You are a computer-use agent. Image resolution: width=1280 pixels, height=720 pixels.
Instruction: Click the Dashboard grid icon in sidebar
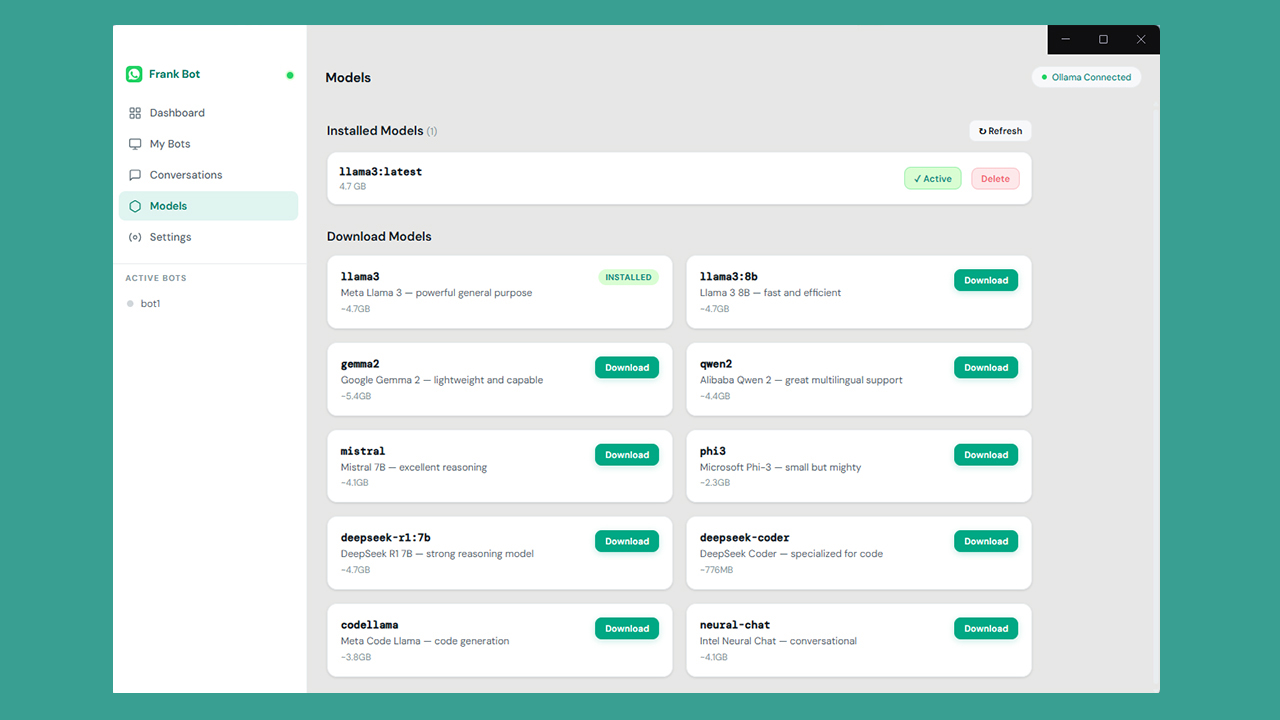pos(135,113)
